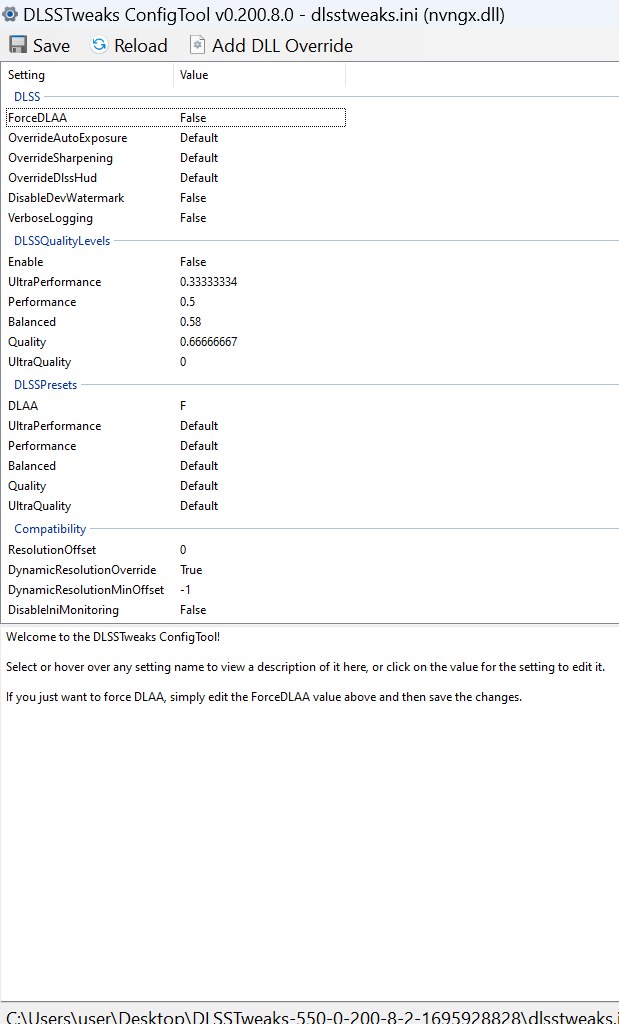
Task: Click the Reload refresh icon
Action: coord(99,45)
